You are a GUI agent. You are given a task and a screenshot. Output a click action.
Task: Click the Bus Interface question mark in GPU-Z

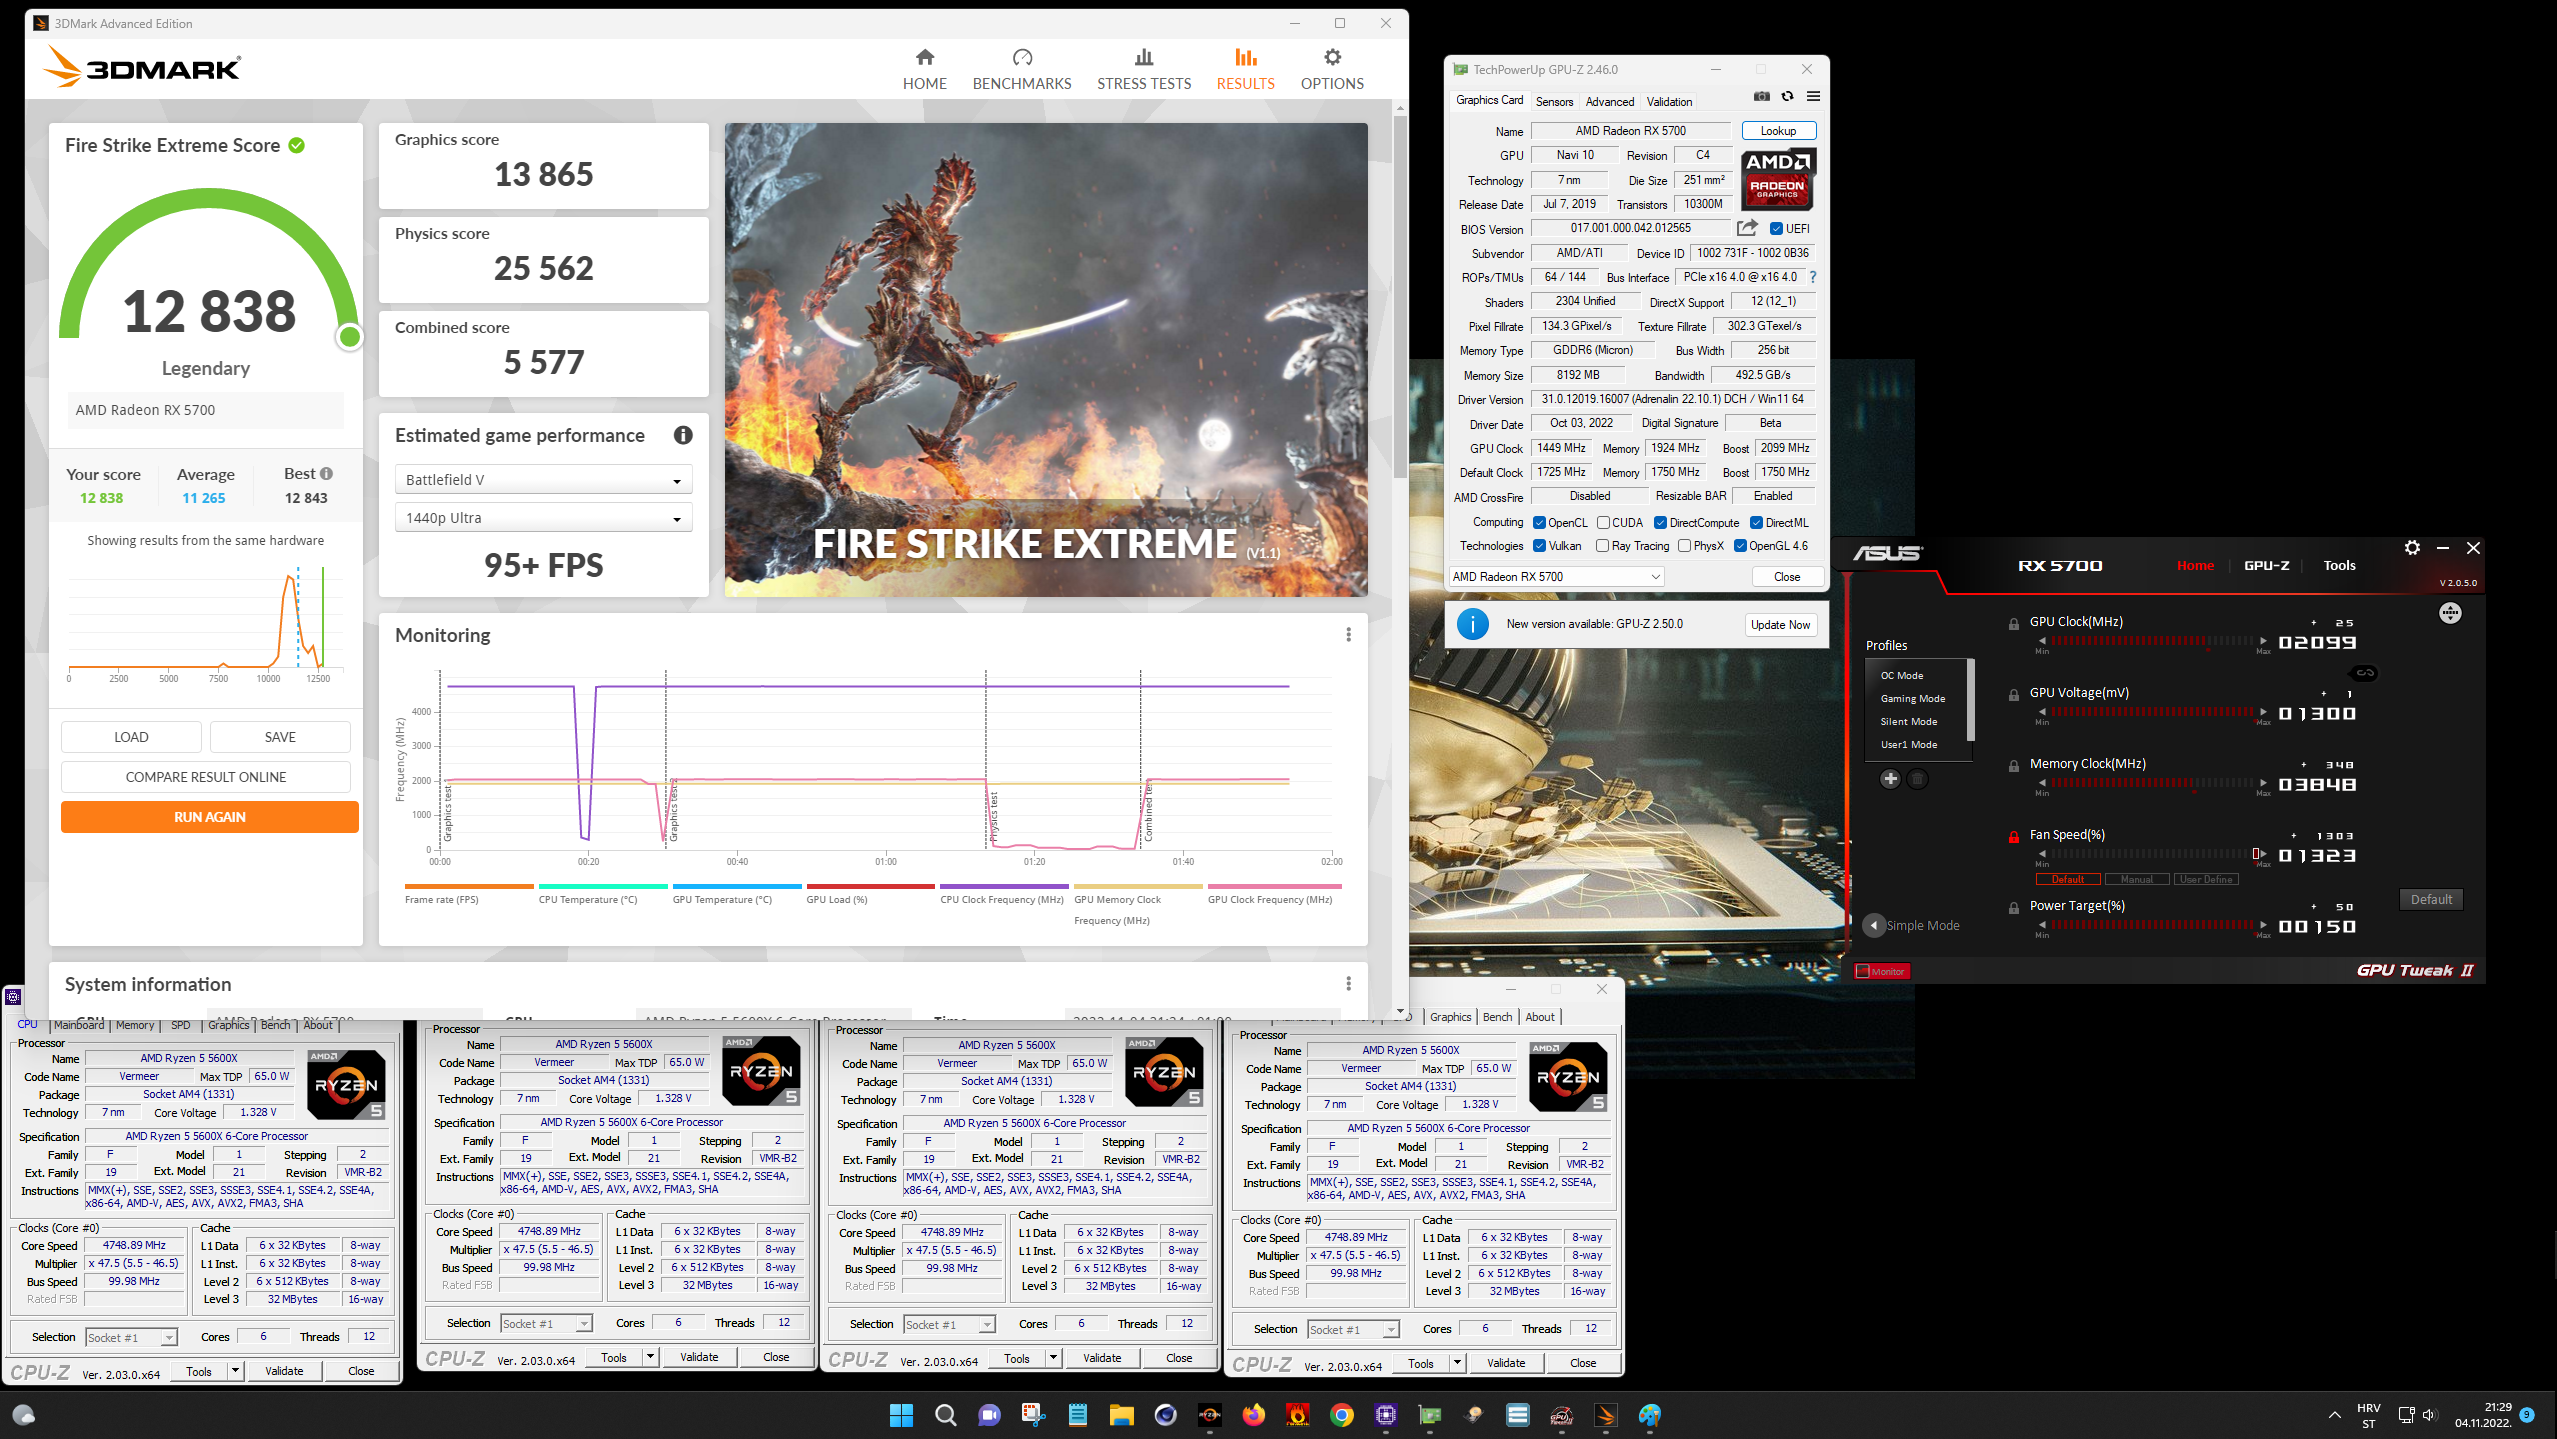(x=1812, y=277)
